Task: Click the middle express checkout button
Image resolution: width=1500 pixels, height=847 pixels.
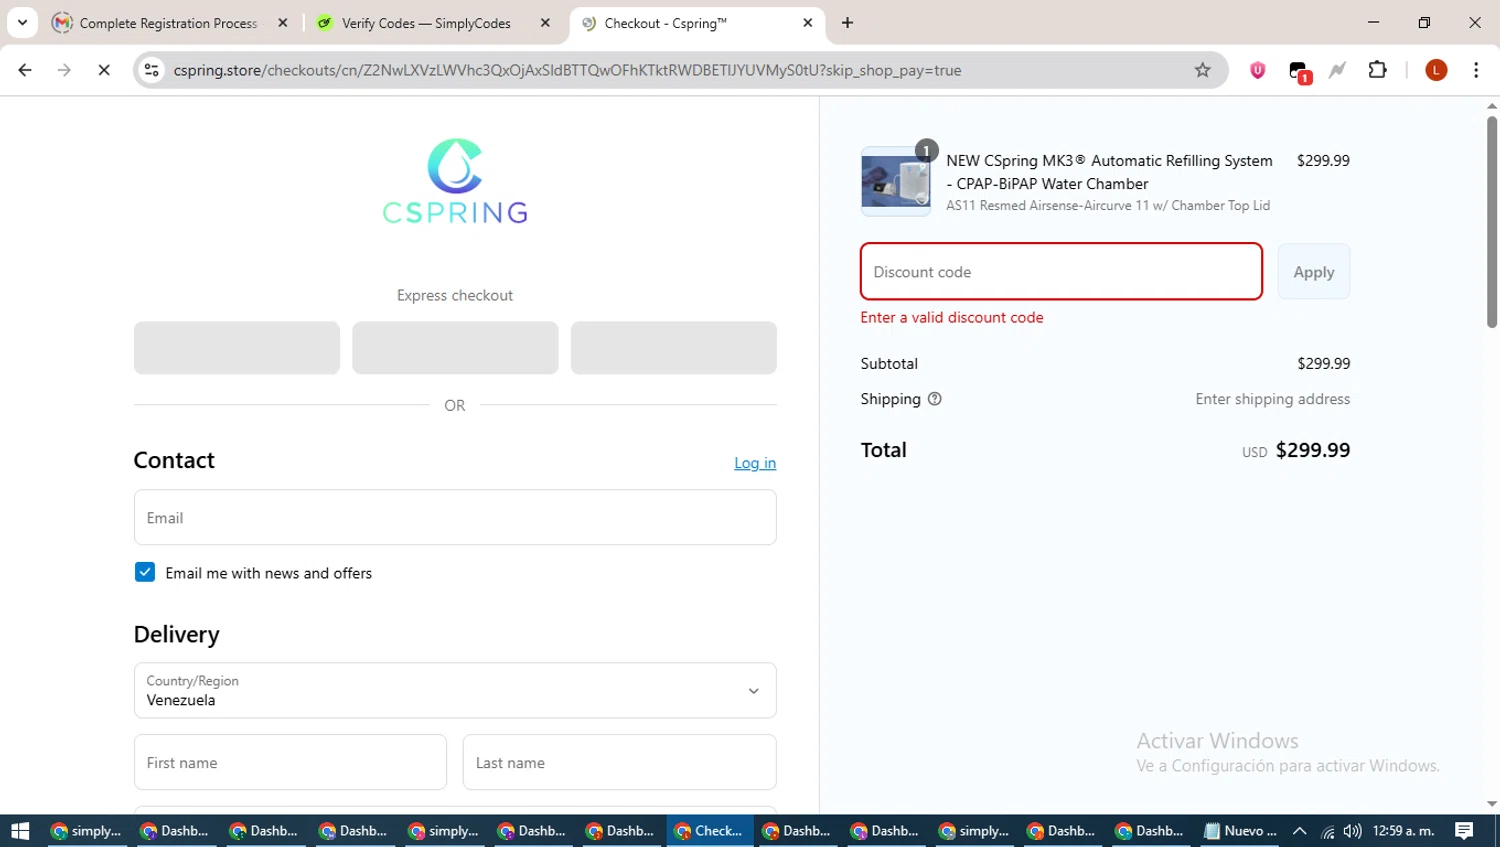Action: 455,348
